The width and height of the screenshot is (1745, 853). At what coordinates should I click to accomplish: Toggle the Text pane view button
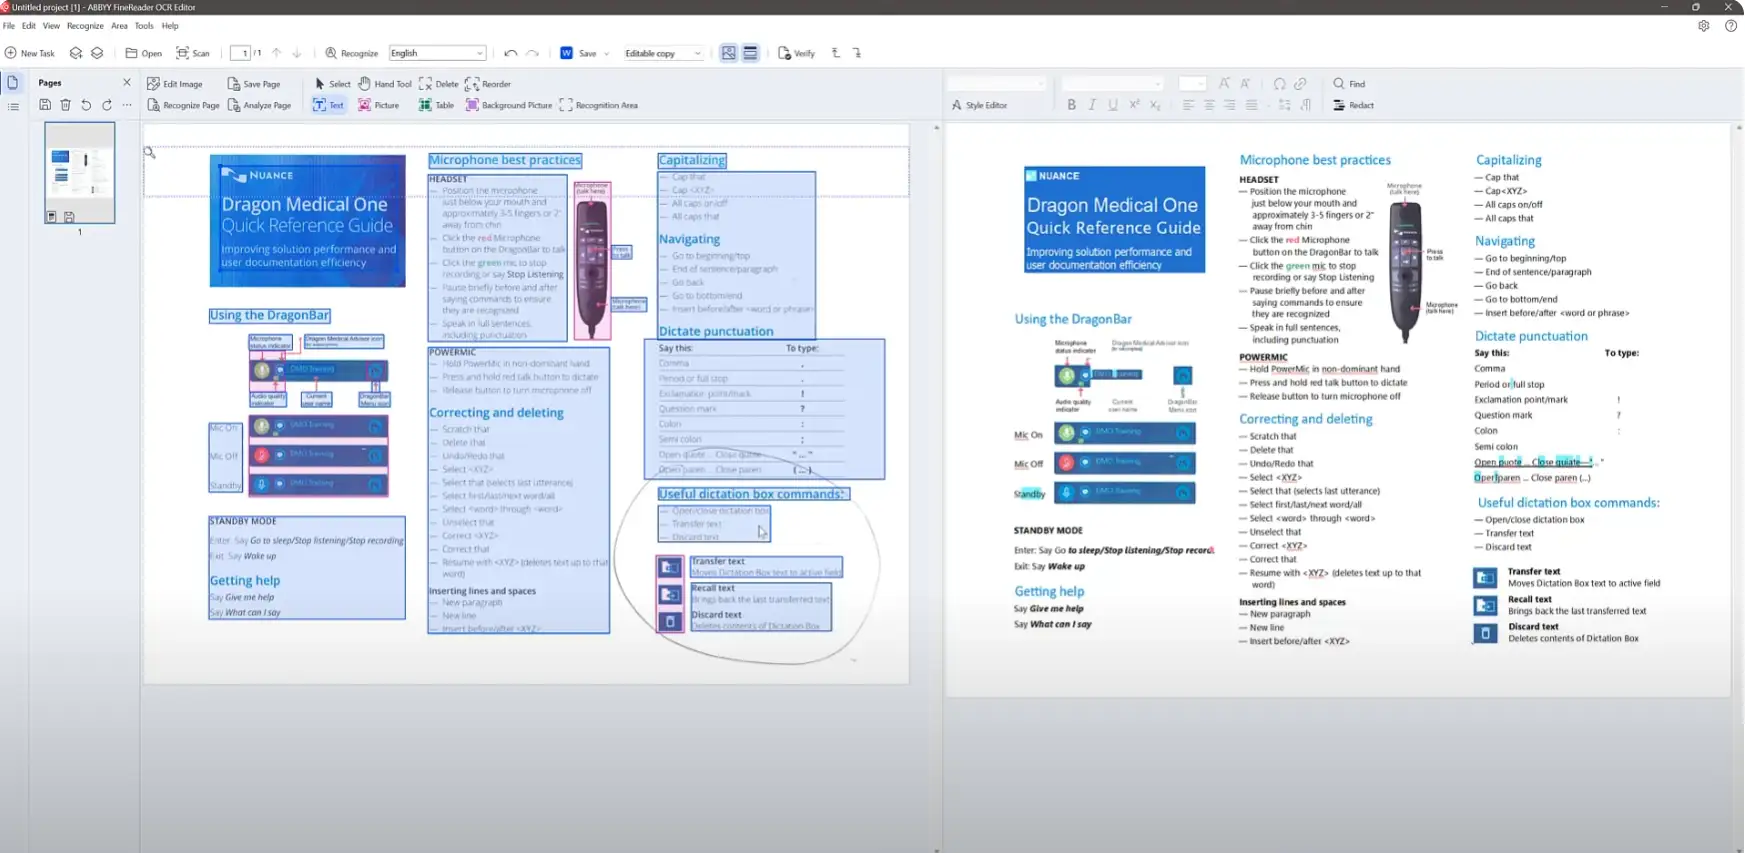(750, 53)
